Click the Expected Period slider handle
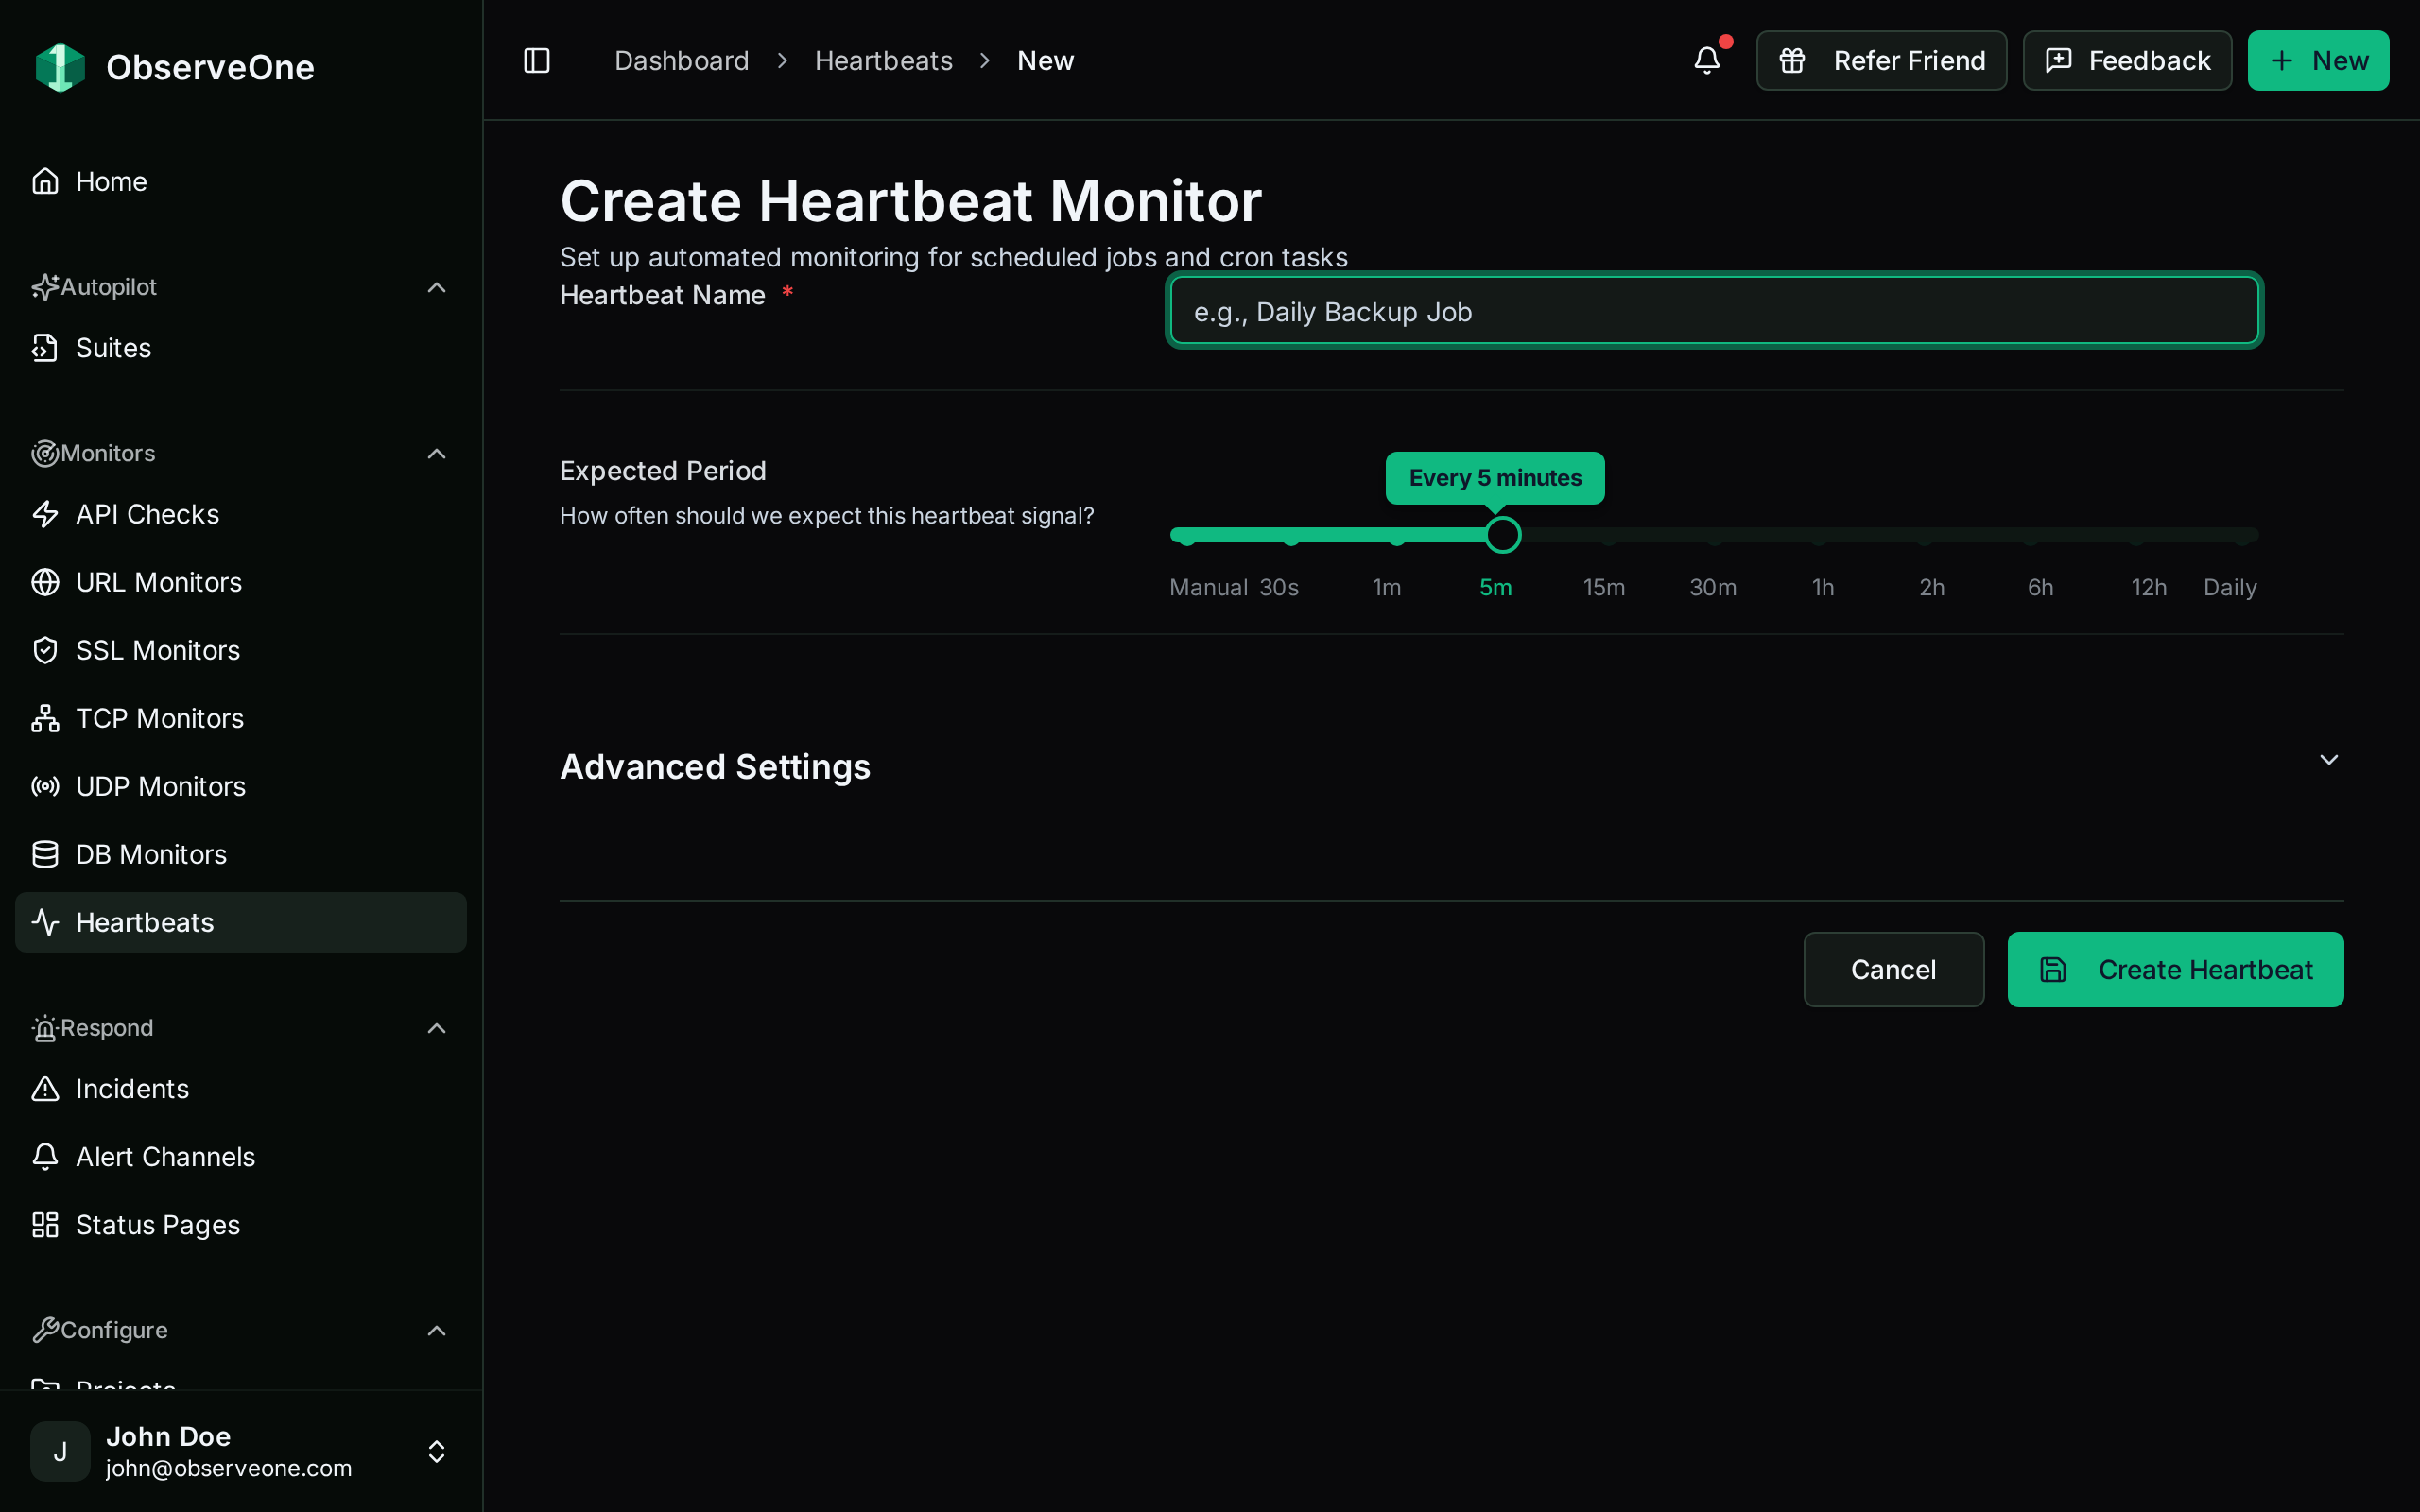Viewport: 2420px width, 1512px height. pos(1502,535)
